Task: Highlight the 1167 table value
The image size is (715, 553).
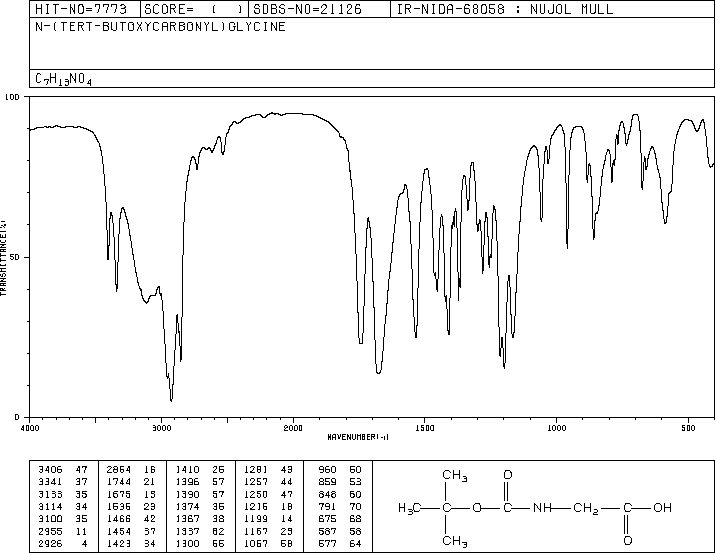Action: pyautogui.click(x=256, y=531)
